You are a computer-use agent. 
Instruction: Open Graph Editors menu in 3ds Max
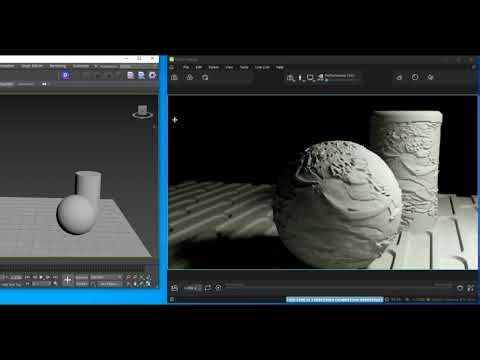coord(32,66)
